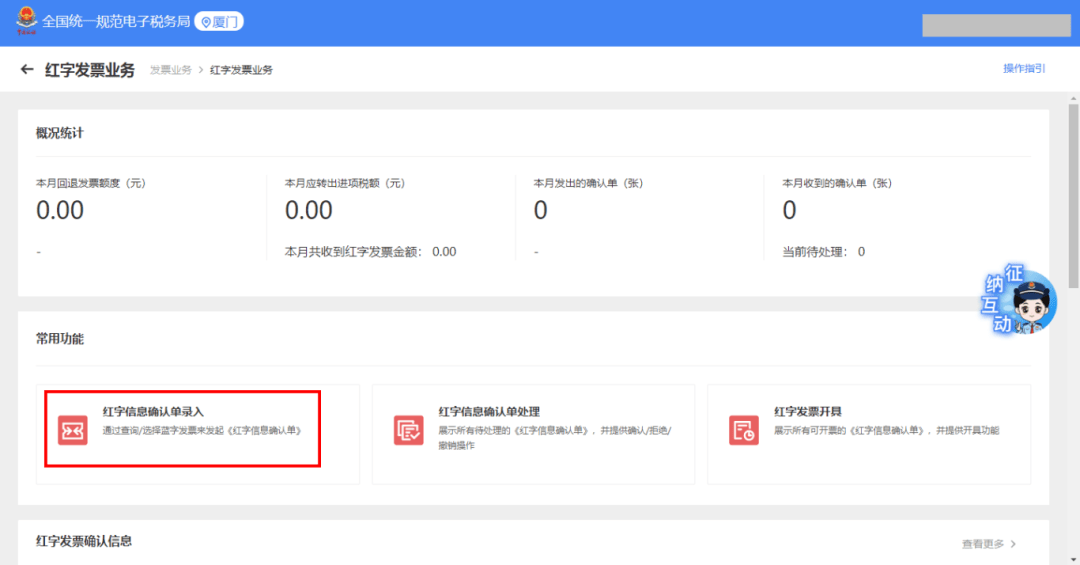Click the 红字信息确认单录入 ticket icon

click(x=72, y=429)
